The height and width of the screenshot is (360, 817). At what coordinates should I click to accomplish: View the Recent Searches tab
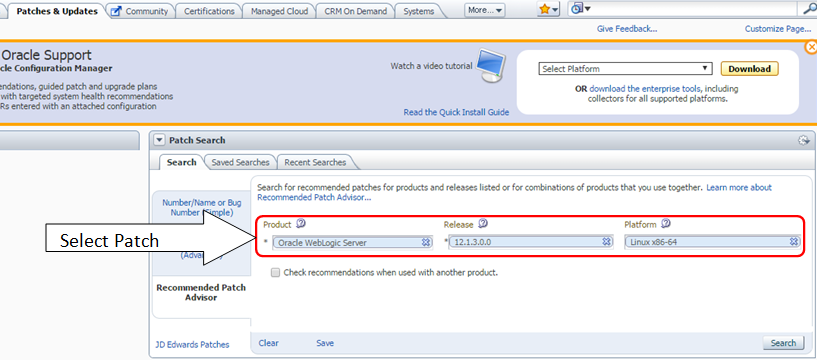(x=315, y=163)
